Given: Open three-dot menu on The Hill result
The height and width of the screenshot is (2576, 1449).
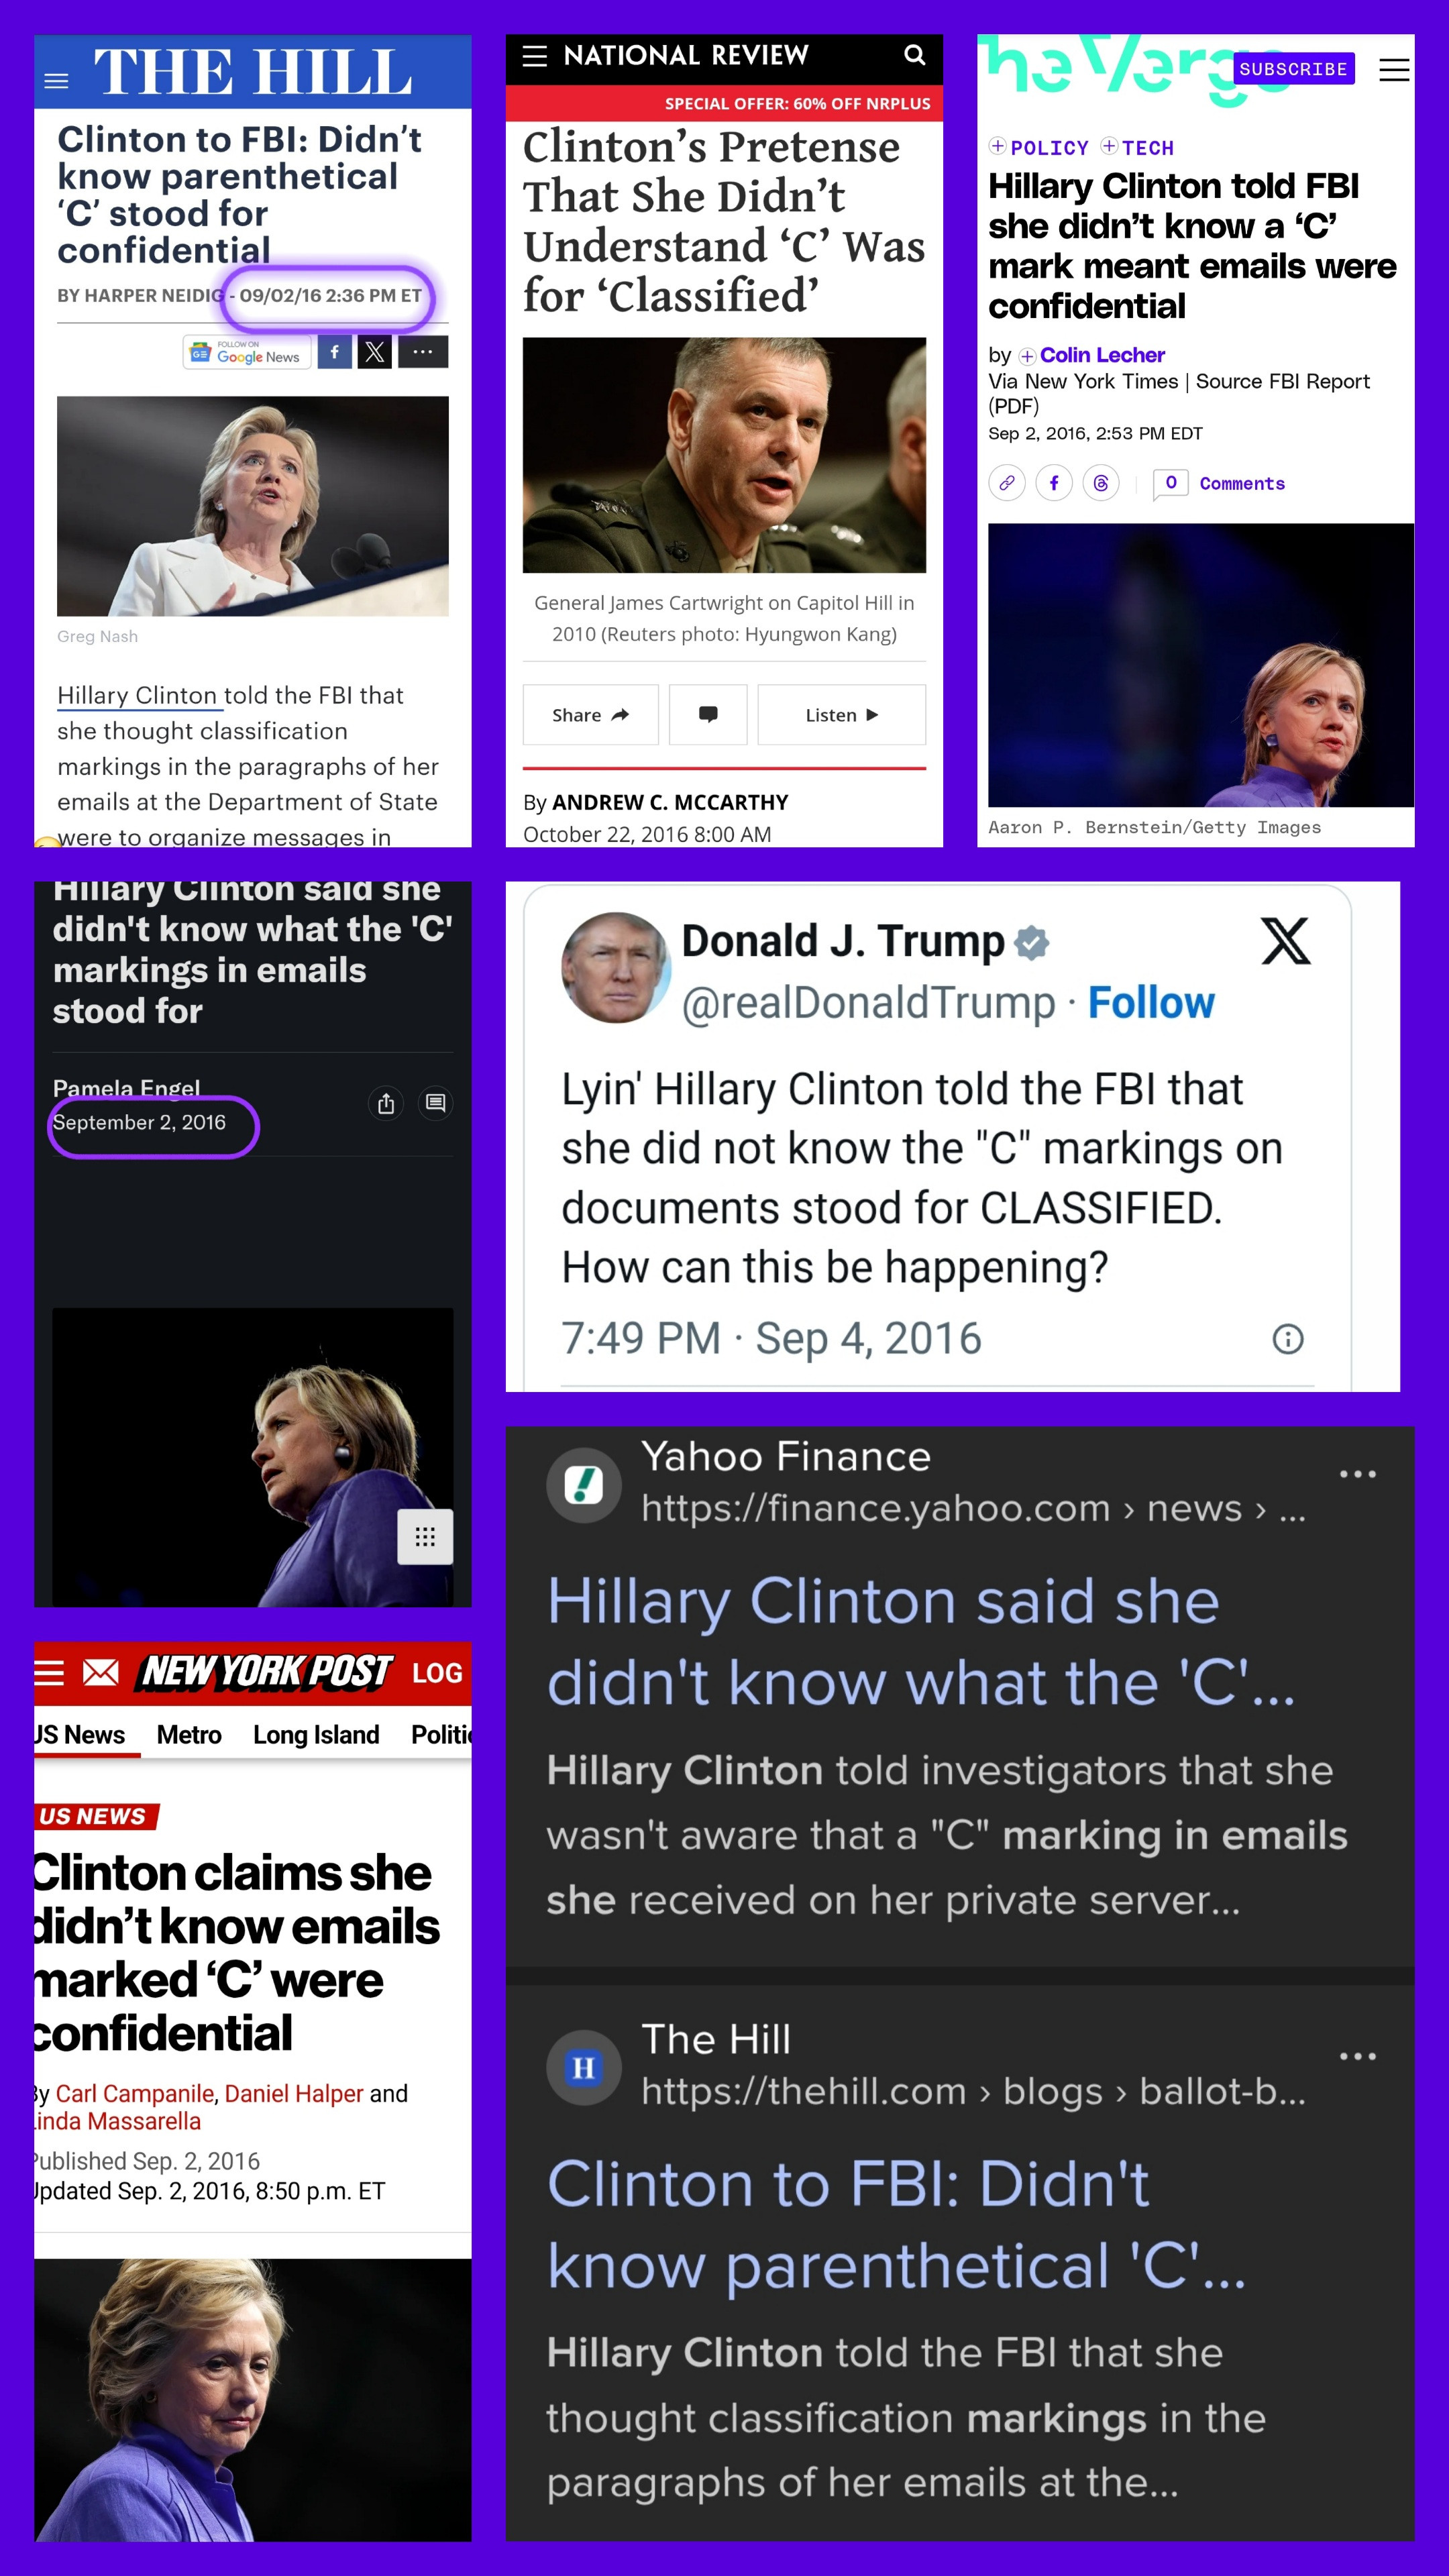Looking at the screenshot, I should (x=1357, y=2056).
